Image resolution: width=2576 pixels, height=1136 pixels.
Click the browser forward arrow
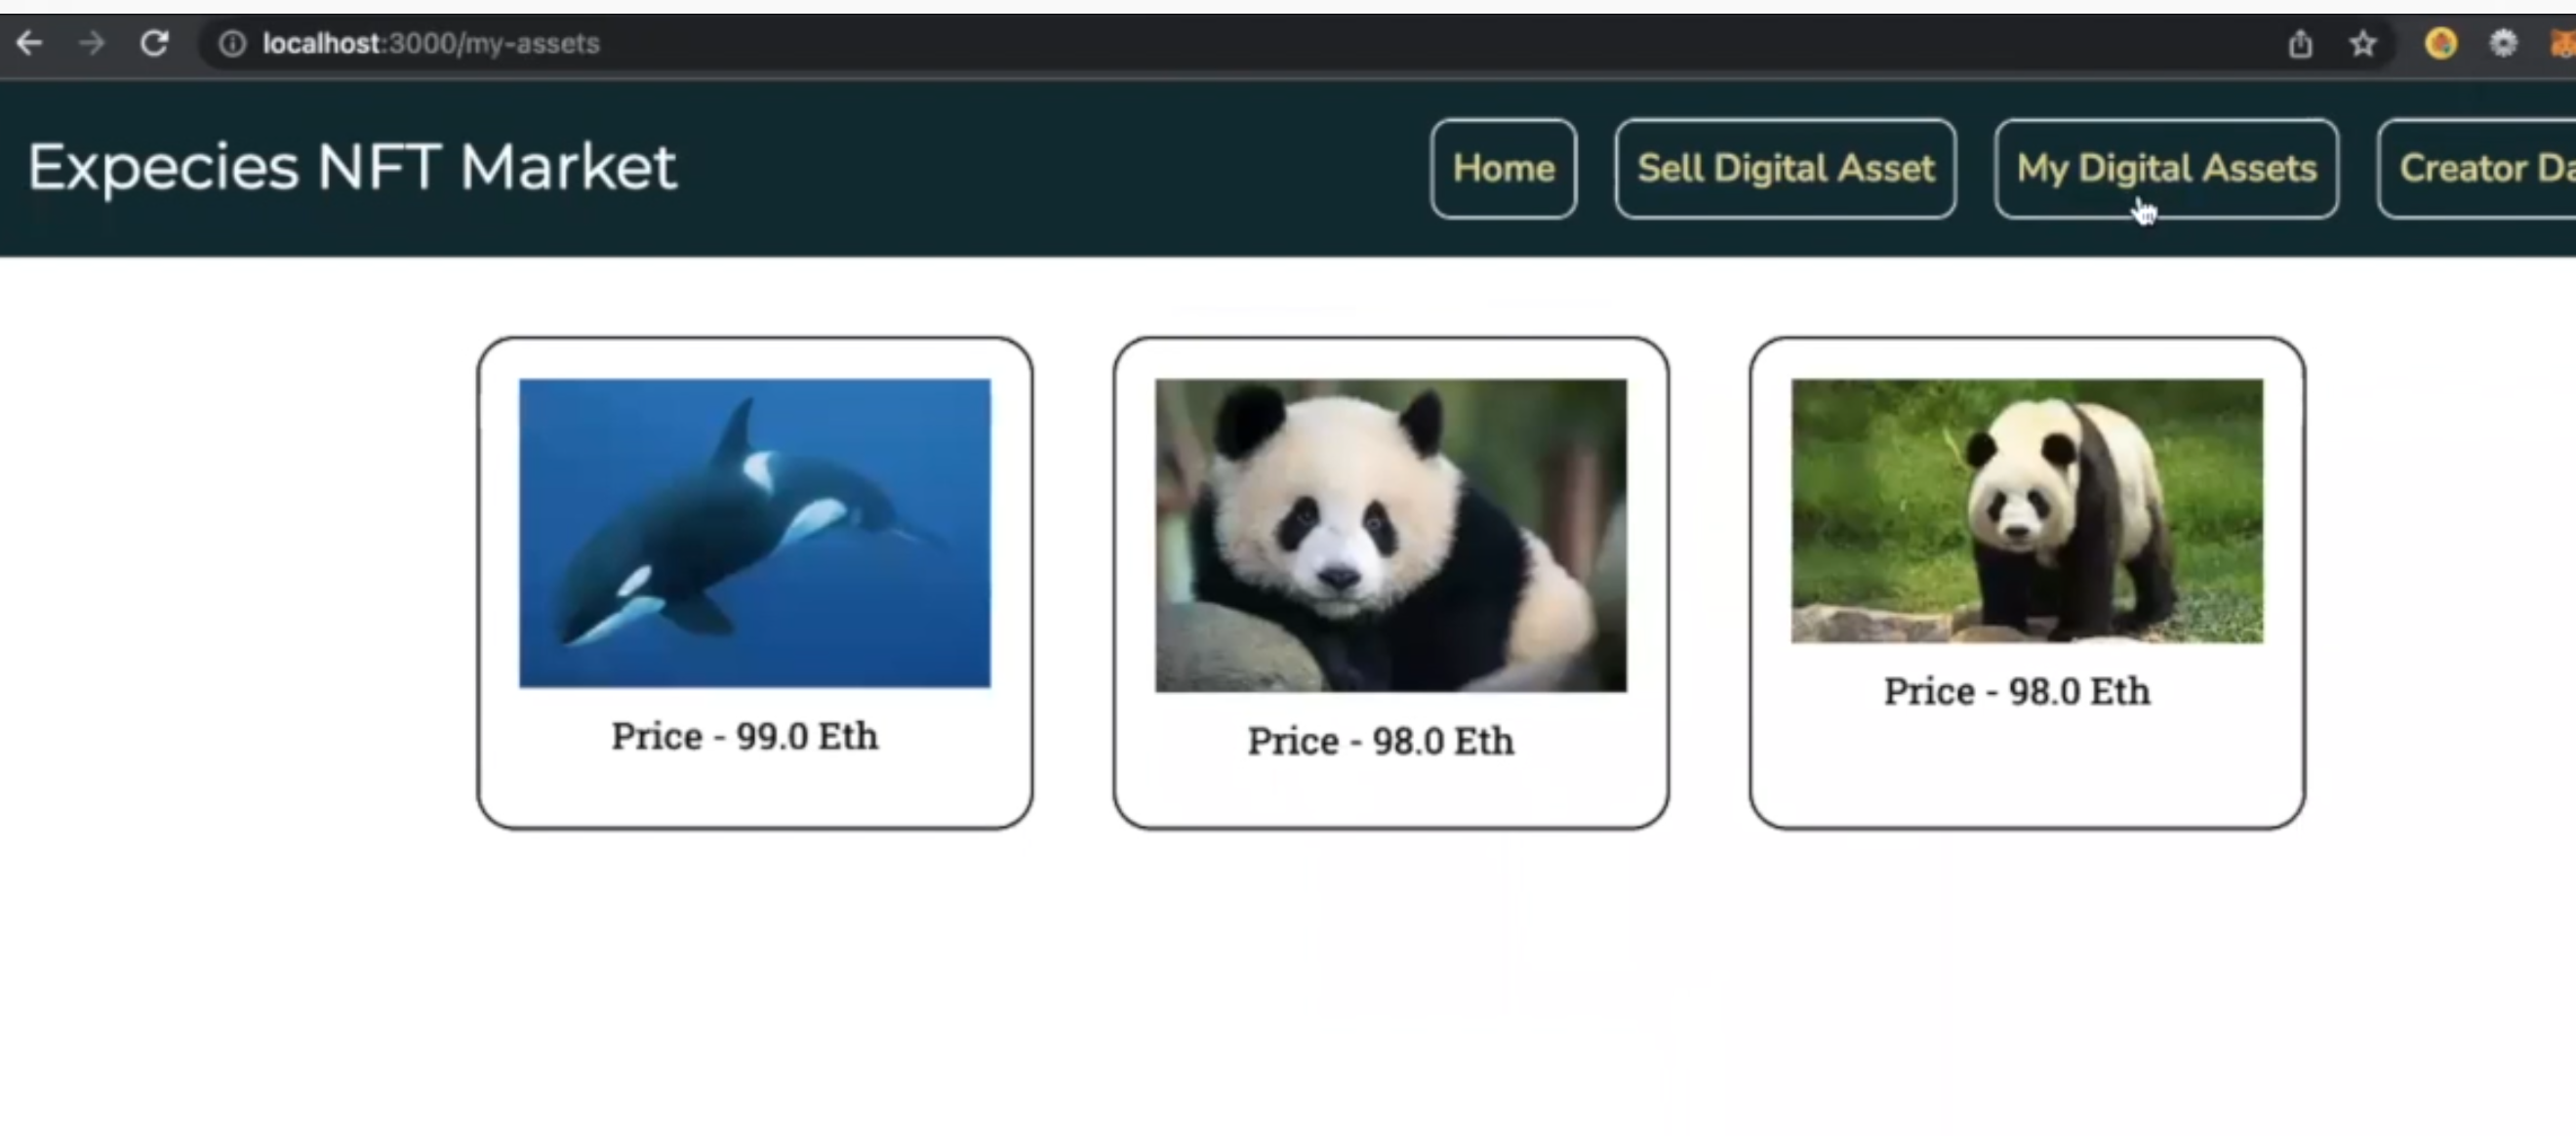coord(91,43)
